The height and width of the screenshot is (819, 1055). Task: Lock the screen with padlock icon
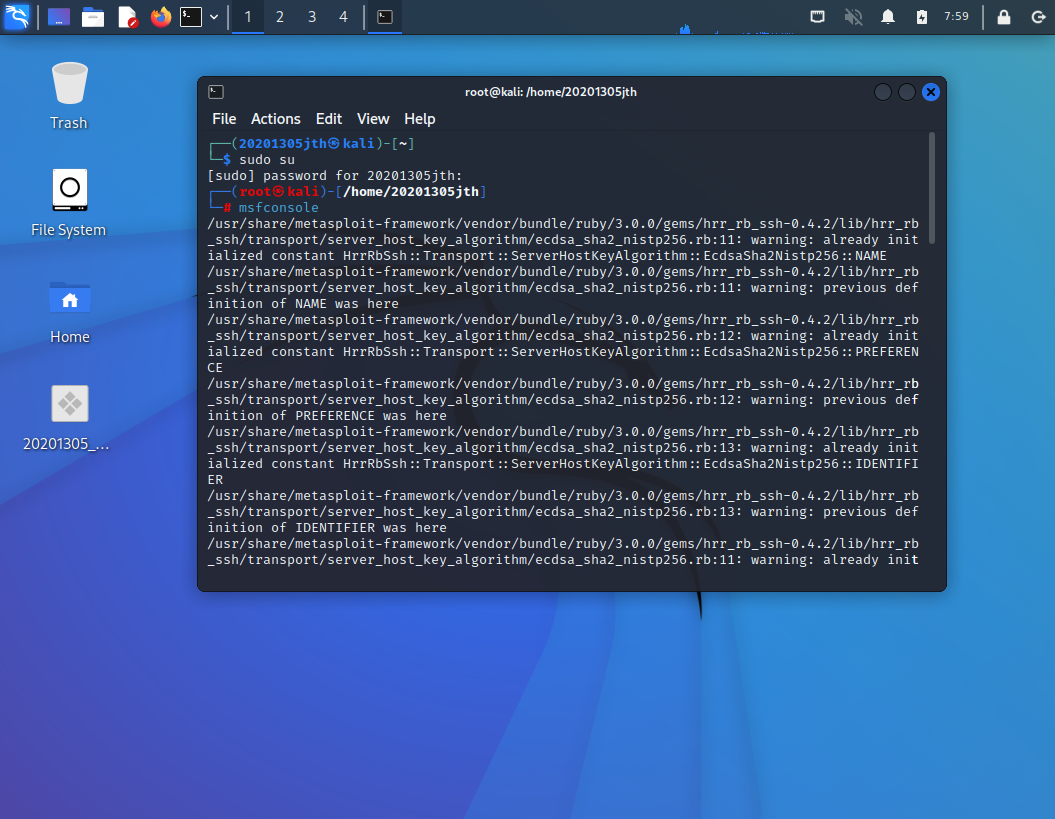tap(1004, 16)
